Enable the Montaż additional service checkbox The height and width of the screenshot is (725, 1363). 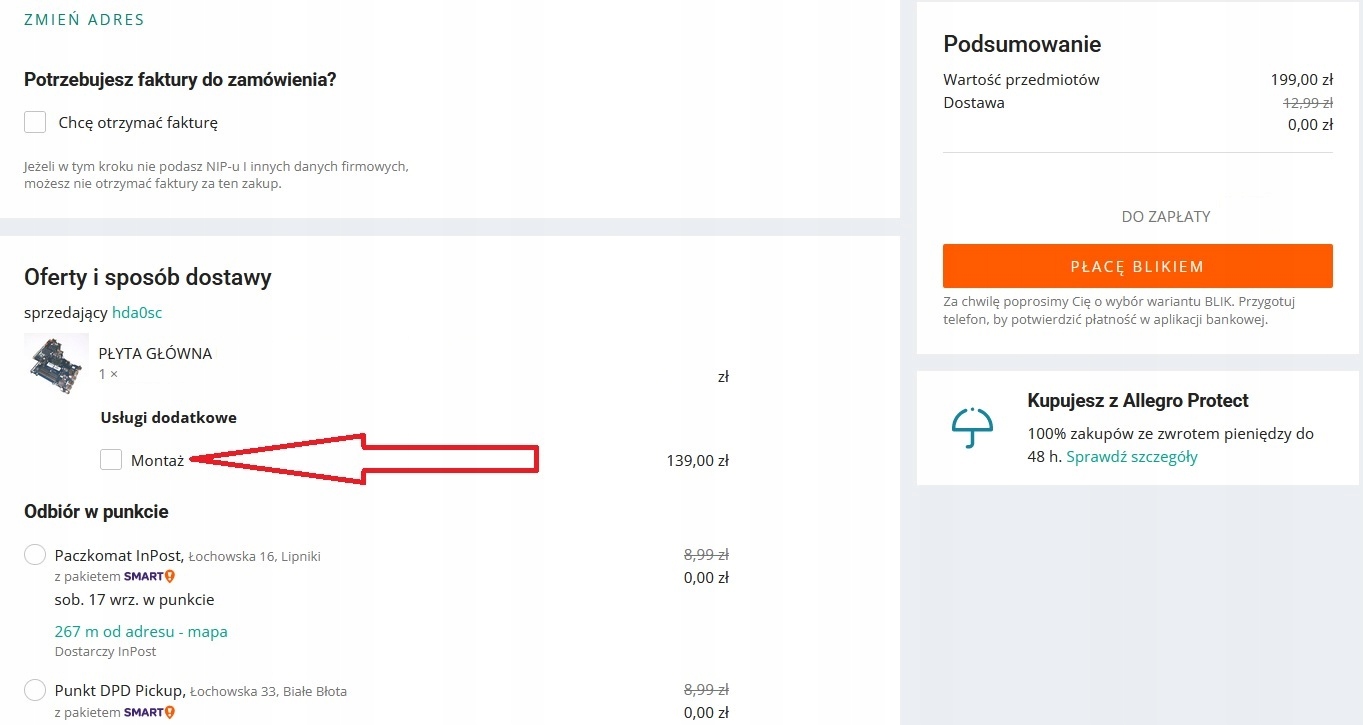click(111, 460)
